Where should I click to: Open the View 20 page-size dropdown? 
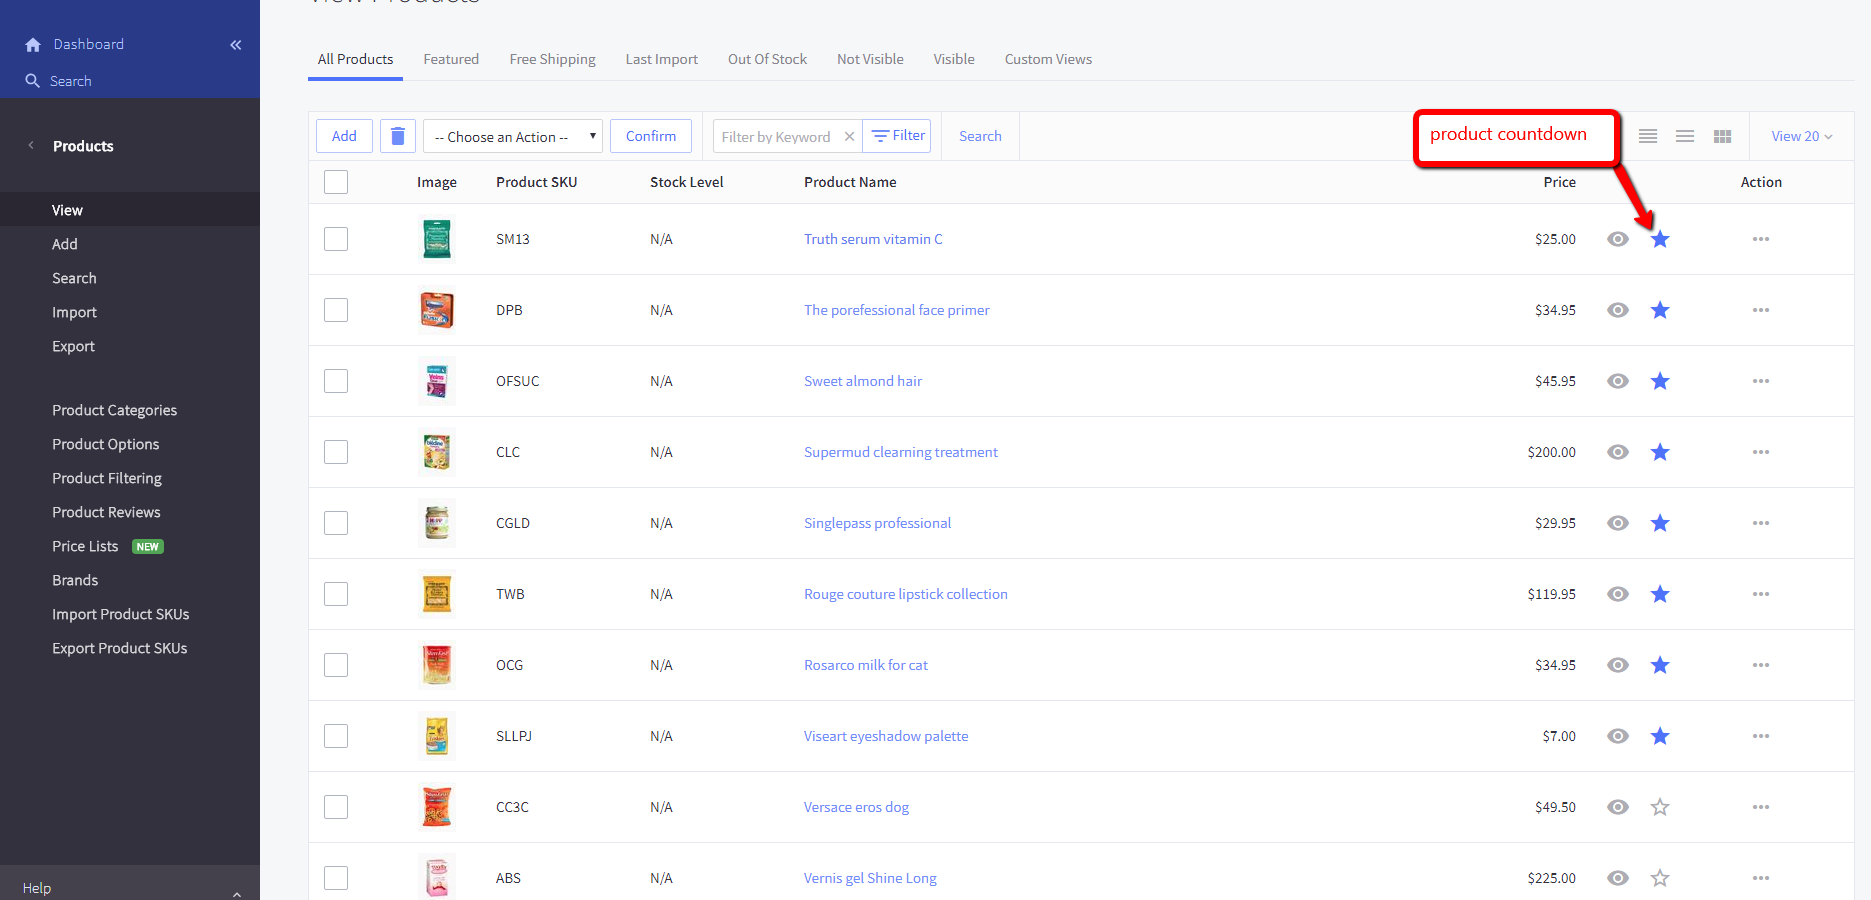tap(1802, 136)
